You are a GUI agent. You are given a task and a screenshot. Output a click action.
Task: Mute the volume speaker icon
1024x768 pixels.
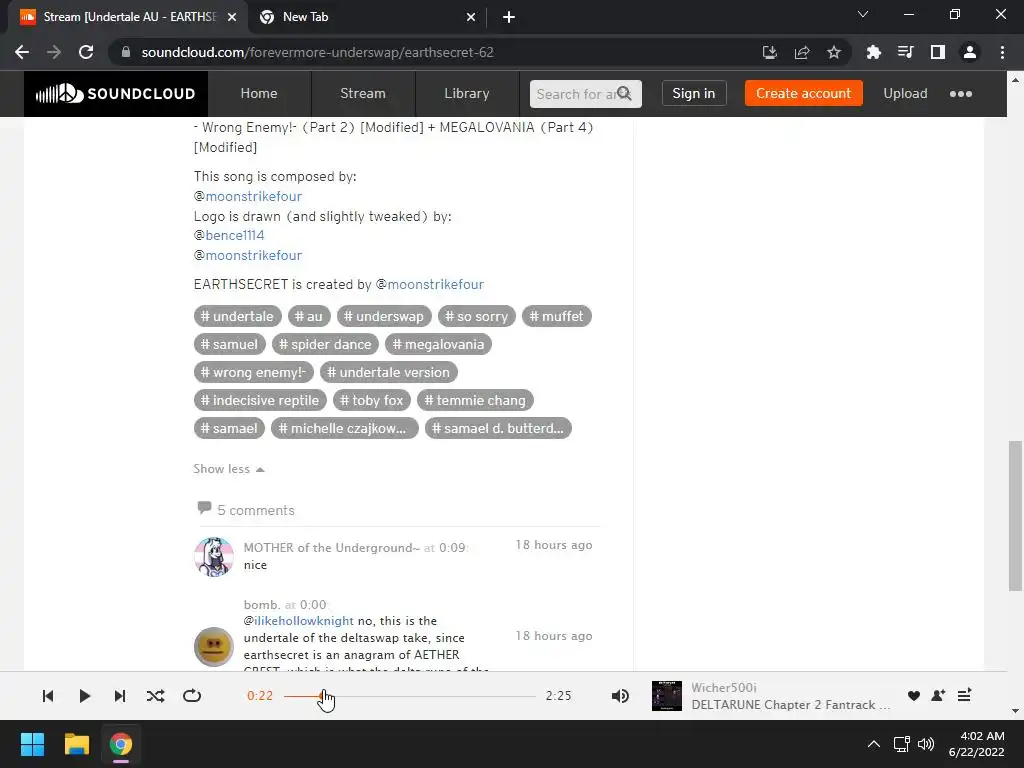620,696
